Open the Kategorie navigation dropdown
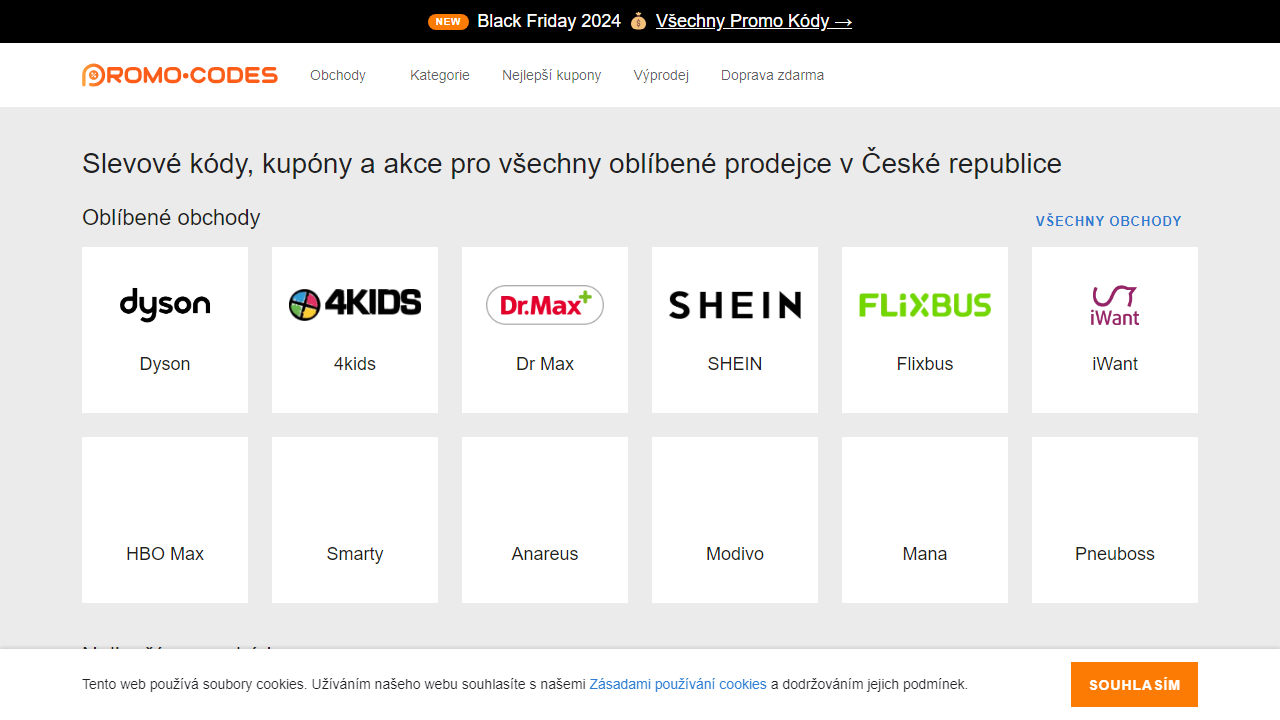This screenshot has height=720, width=1280. [440, 75]
